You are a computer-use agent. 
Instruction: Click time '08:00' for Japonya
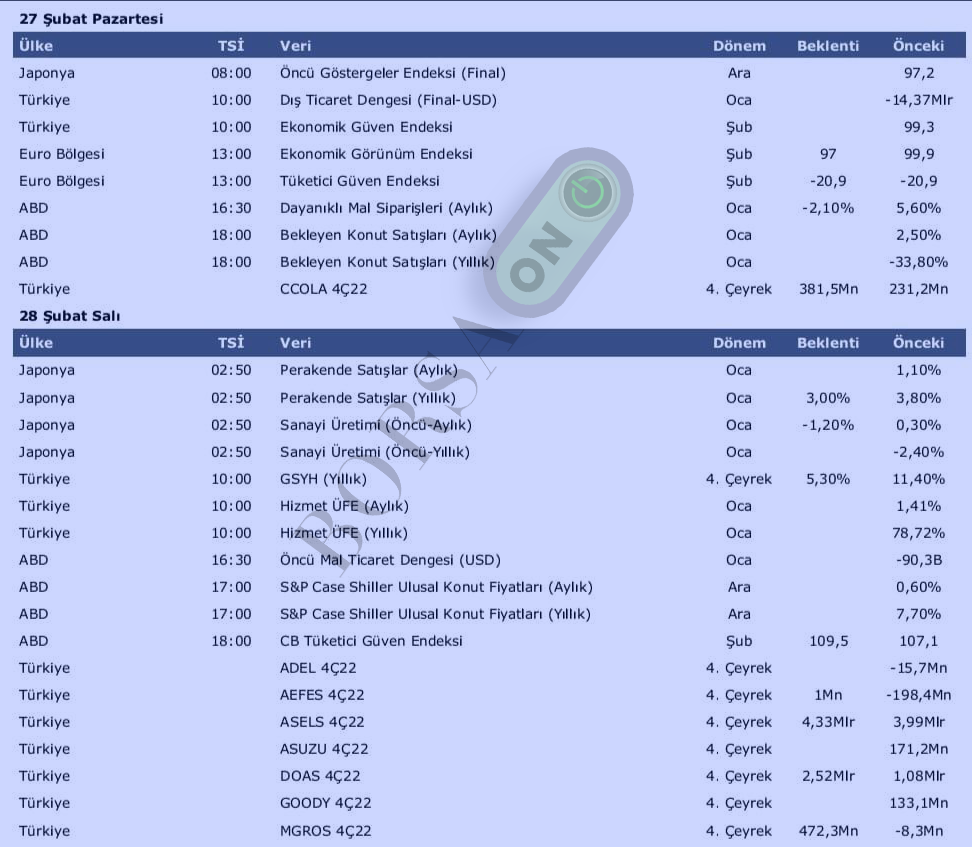tap(231, 73)
